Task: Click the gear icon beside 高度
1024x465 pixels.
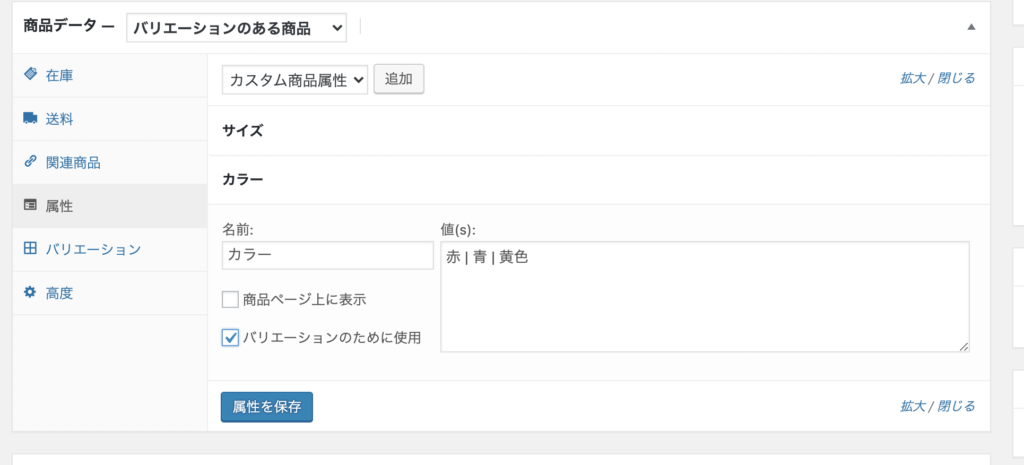Action: [x=30, y=293]
